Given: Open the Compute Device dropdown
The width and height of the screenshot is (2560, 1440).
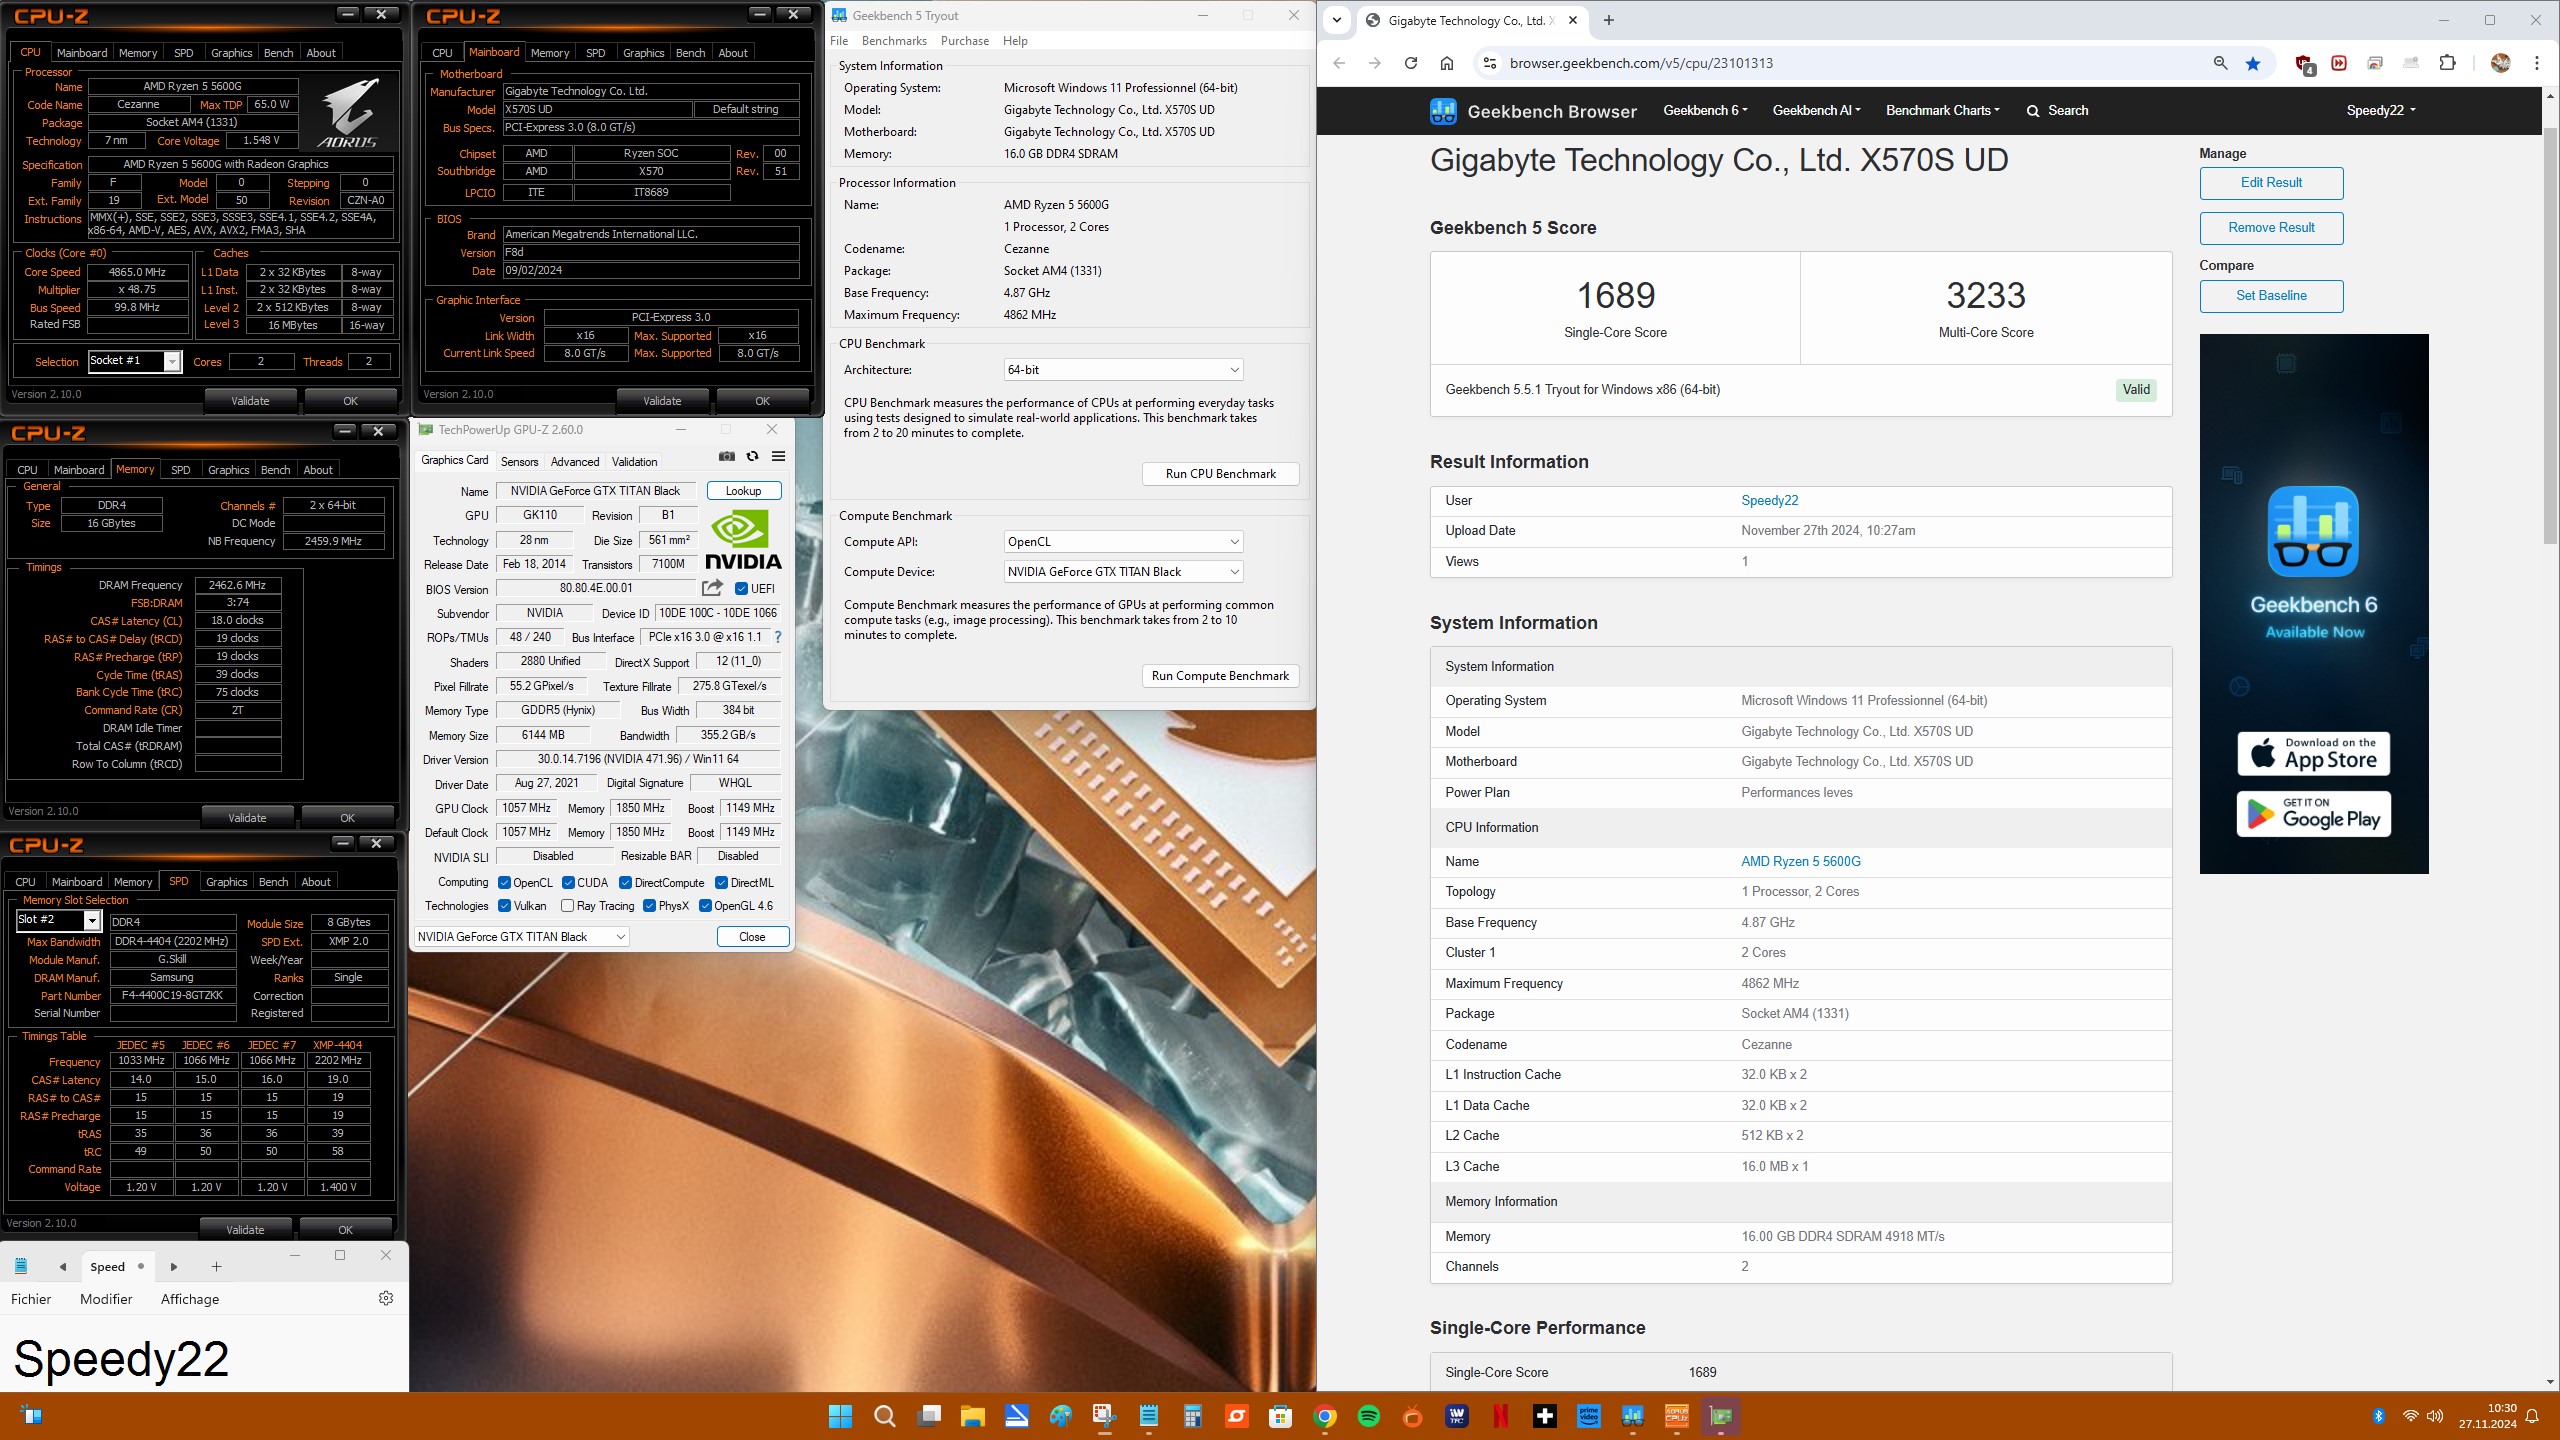Looking at the screenshot, I should (1123, 572).
